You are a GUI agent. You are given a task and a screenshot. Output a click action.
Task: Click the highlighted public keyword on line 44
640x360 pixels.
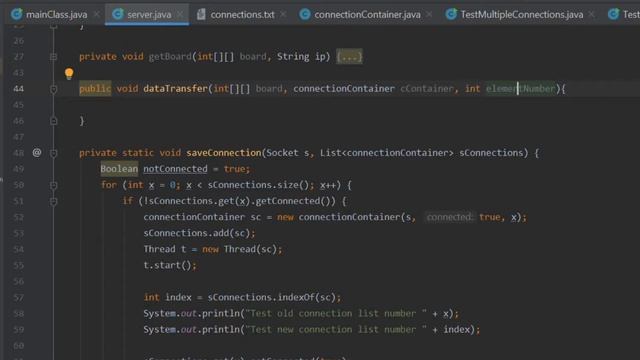point(95,89)
